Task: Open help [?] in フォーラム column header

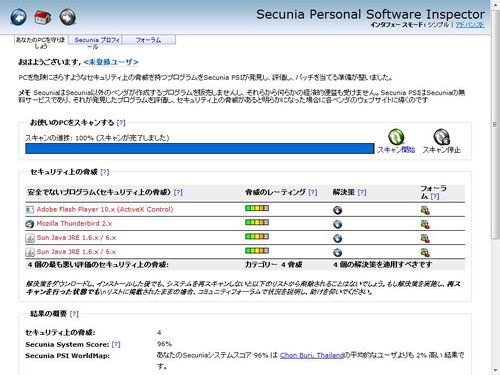Action: pos(435,196)
